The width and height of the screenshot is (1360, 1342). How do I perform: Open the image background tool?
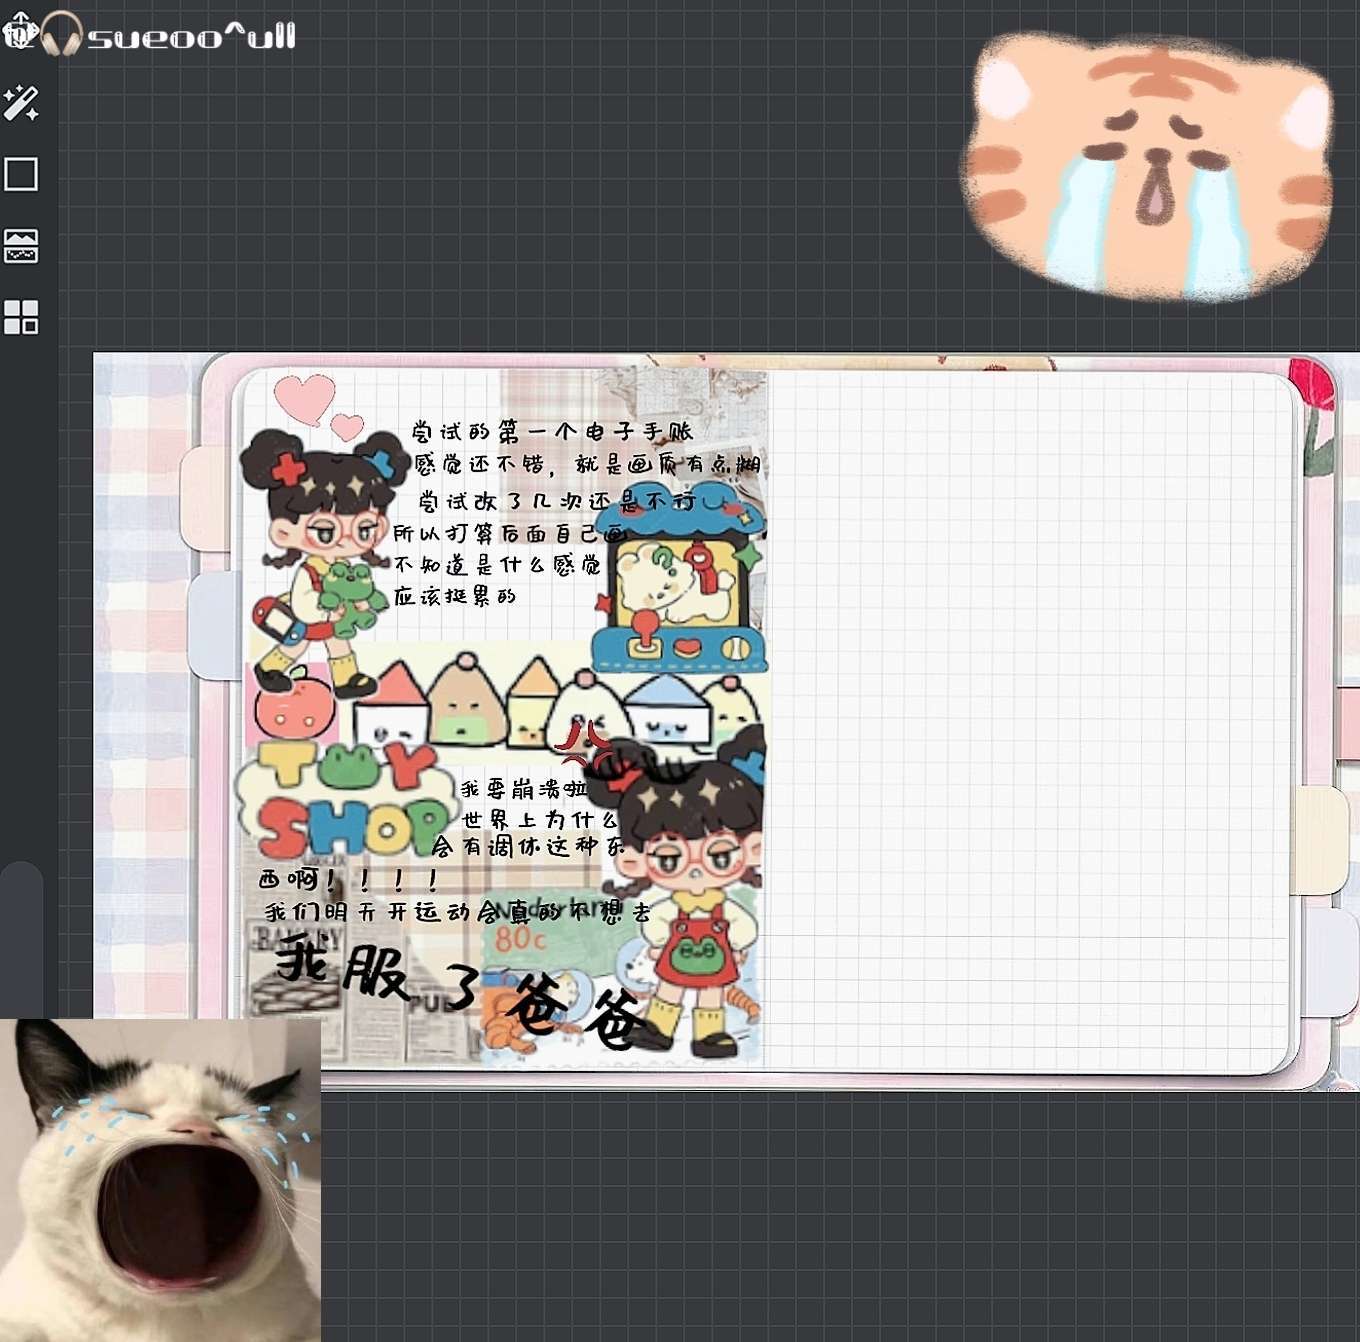pyautogui.click(x=21, y=246)
